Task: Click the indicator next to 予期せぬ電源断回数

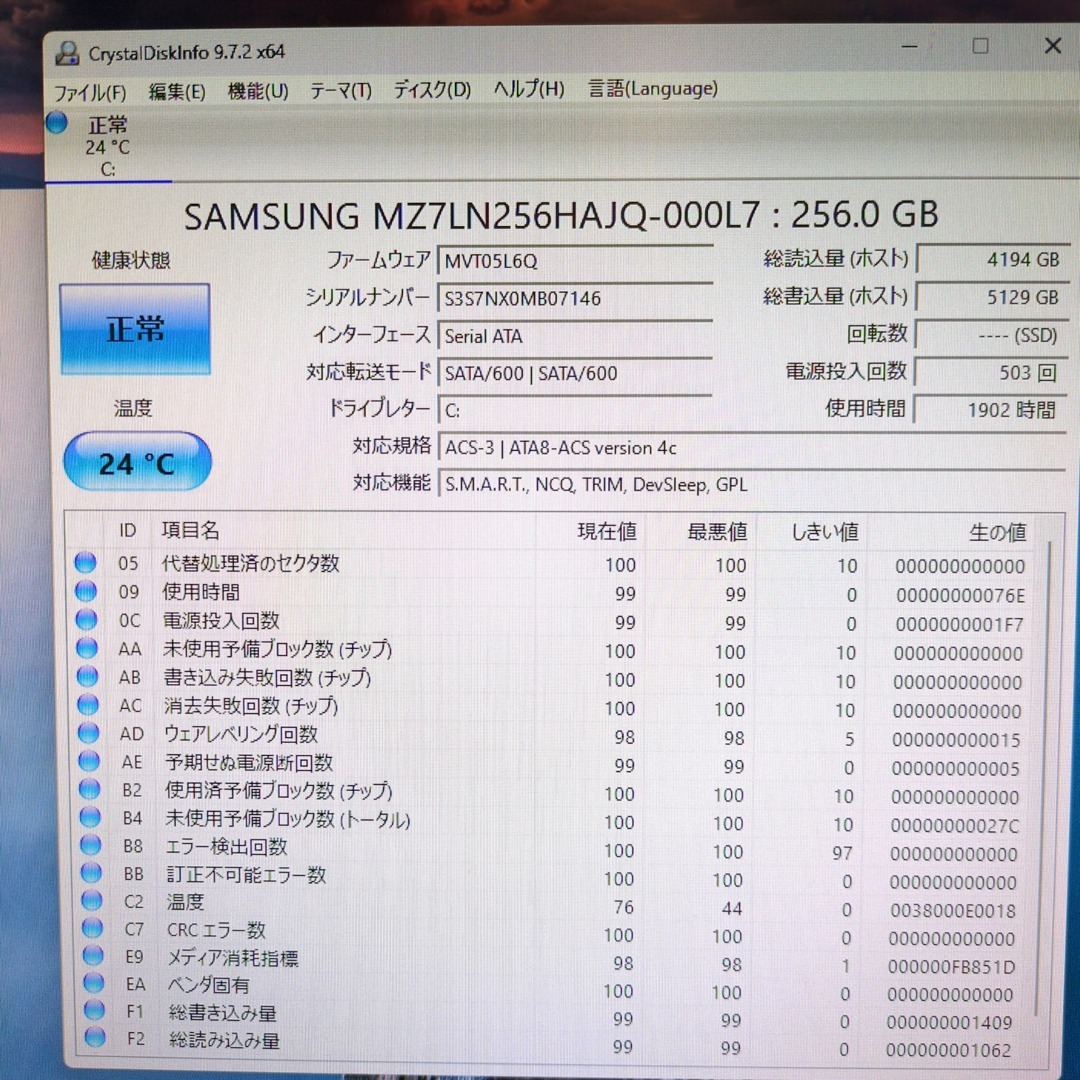Action: 86,761
